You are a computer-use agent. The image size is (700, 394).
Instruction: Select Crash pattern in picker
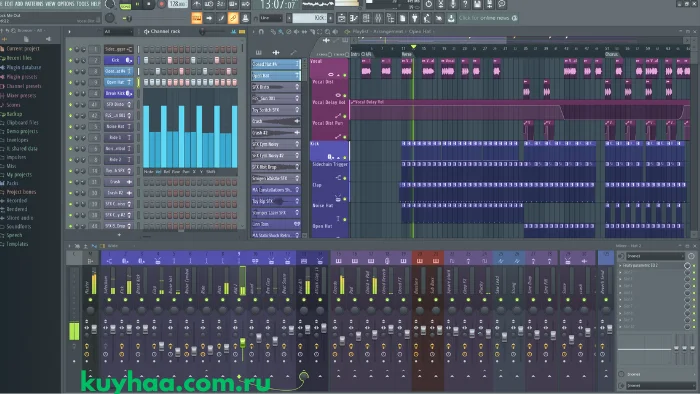pos(275,121)
